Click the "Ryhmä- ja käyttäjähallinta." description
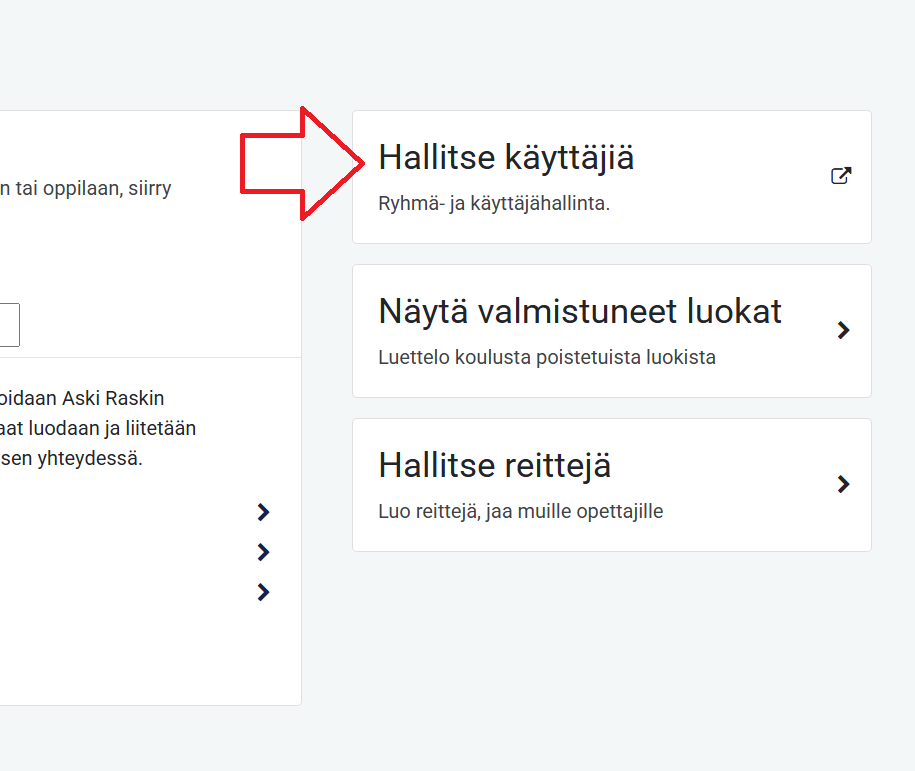 (494, 204)
